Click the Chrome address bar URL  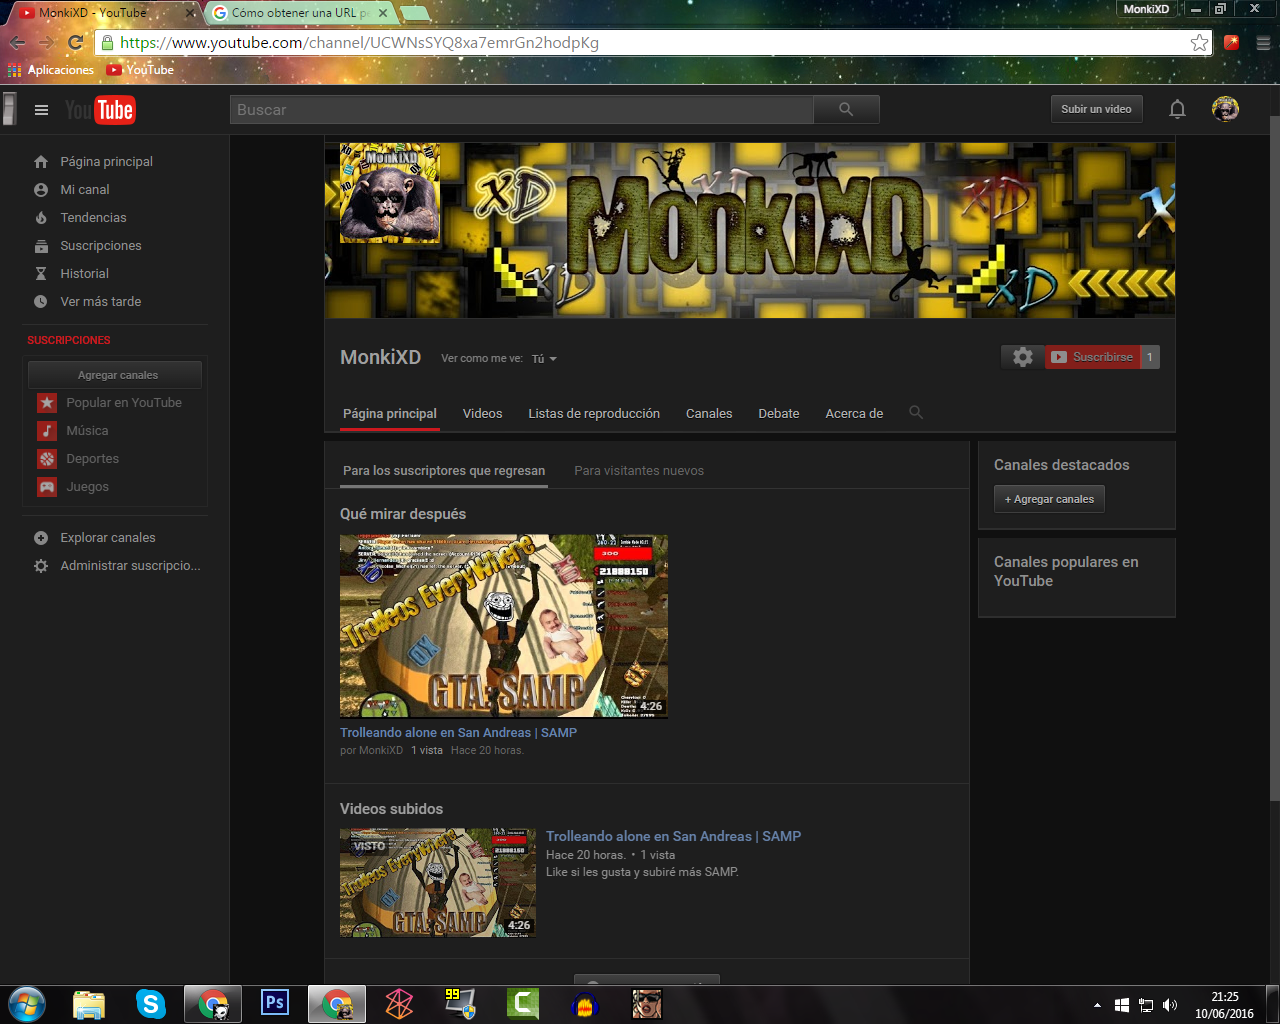pos(654,42)
